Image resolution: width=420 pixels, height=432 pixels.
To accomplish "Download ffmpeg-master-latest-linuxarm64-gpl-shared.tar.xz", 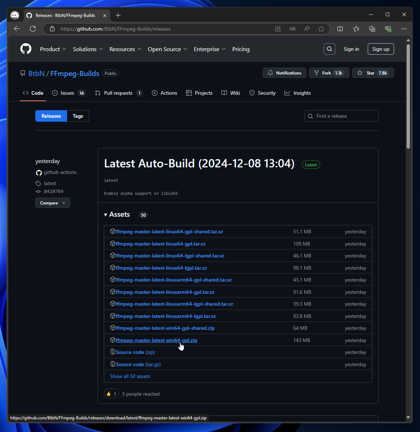I will (x=173, y=280).
